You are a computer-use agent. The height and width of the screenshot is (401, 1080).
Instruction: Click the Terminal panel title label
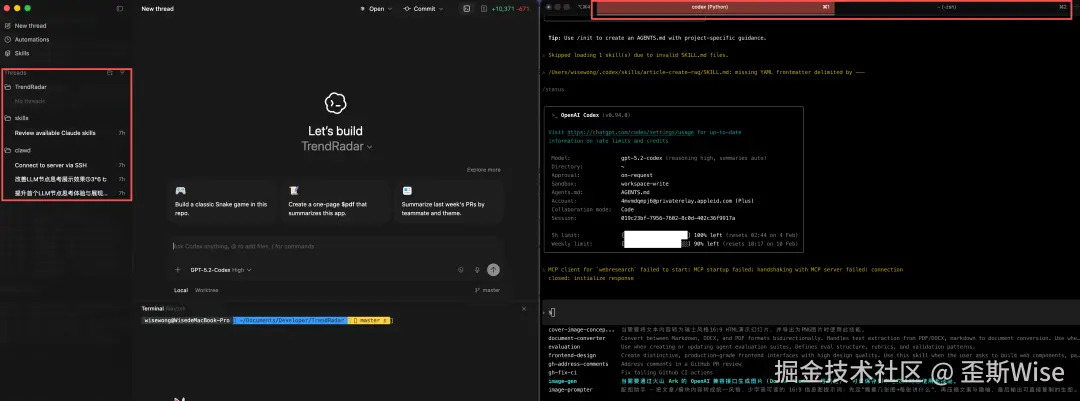pos(152,308)
